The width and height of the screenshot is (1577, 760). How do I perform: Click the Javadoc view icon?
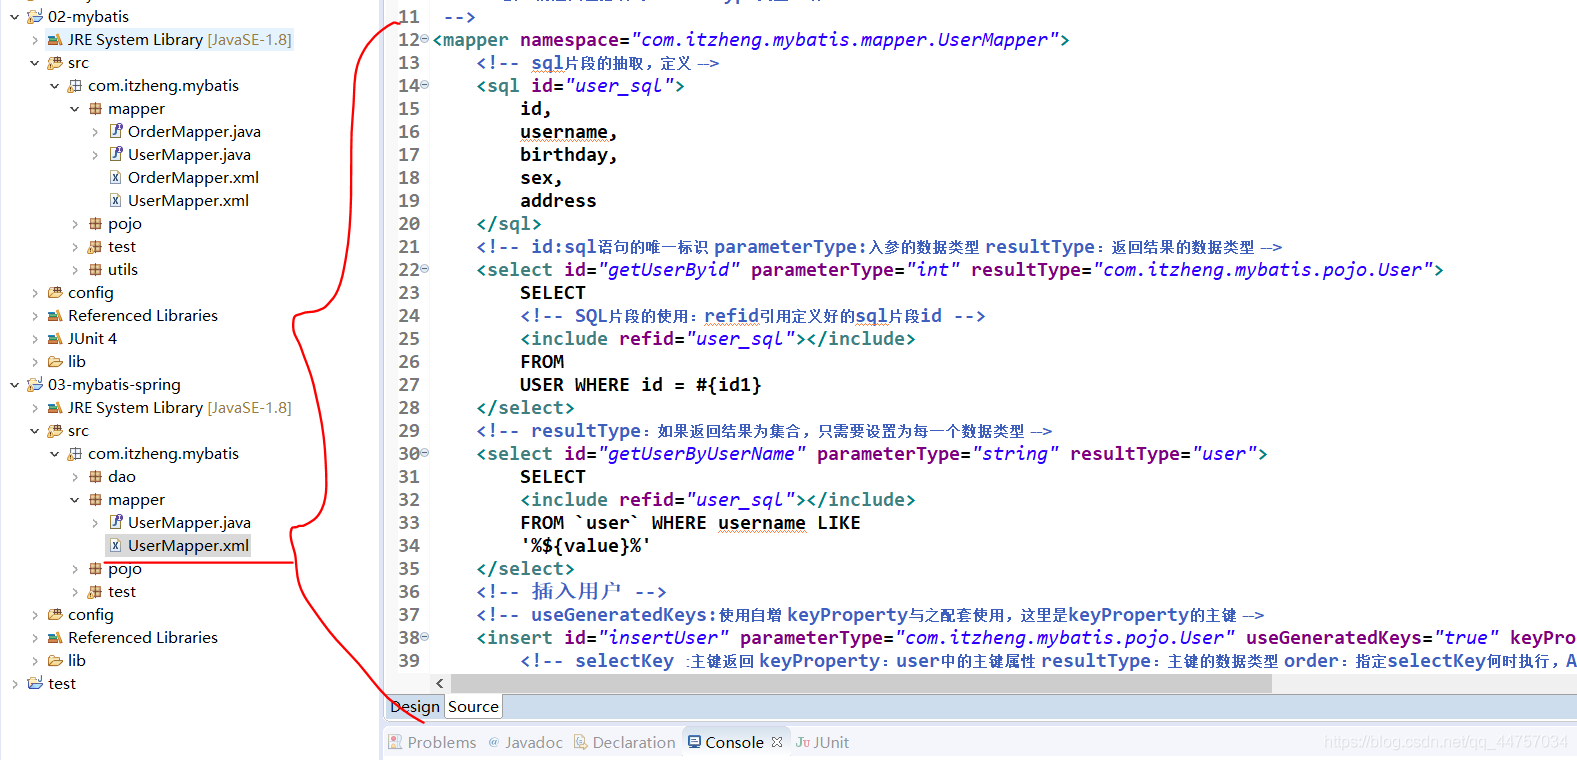(493, 742)
